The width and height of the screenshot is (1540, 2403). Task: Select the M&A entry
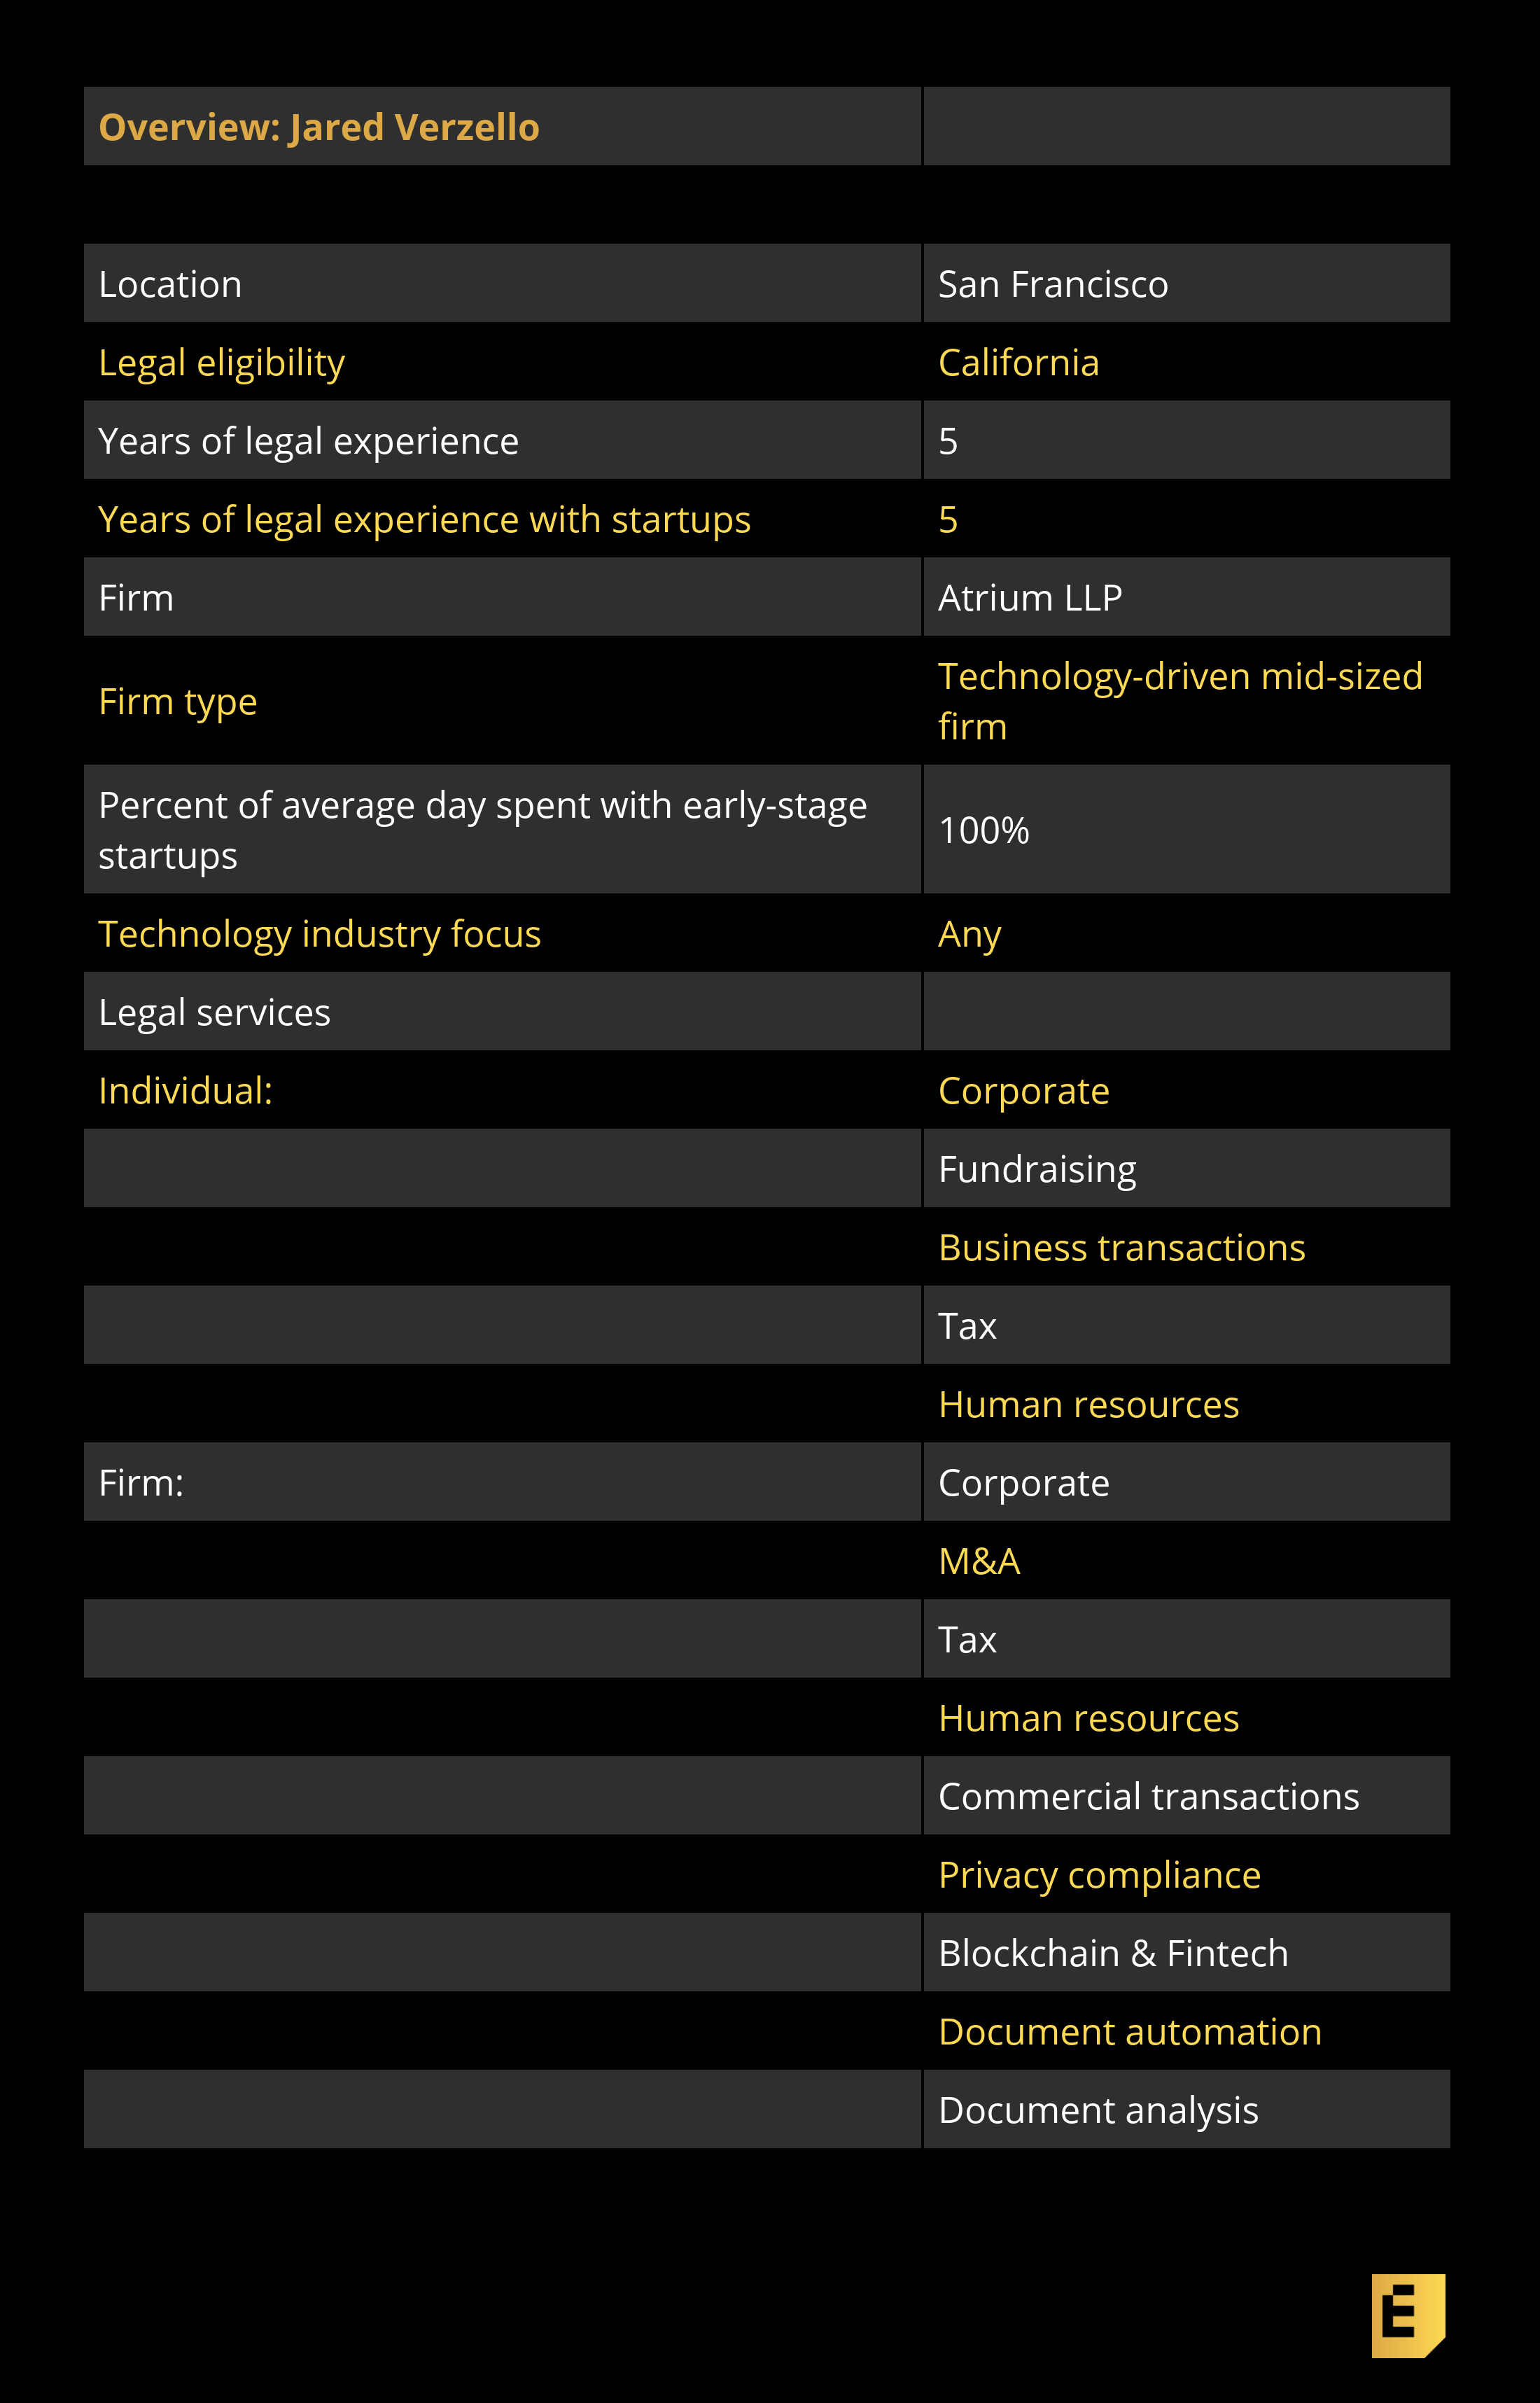point(978,1561)
